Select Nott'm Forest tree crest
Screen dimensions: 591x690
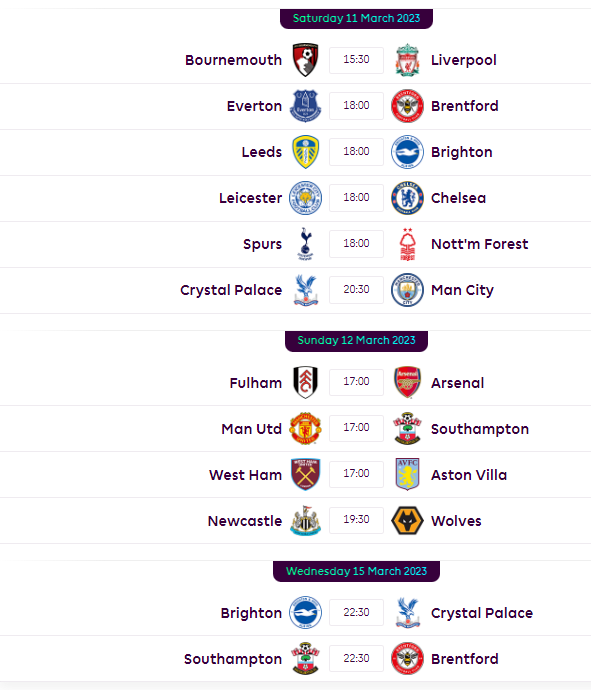click(x=407, y=244)
